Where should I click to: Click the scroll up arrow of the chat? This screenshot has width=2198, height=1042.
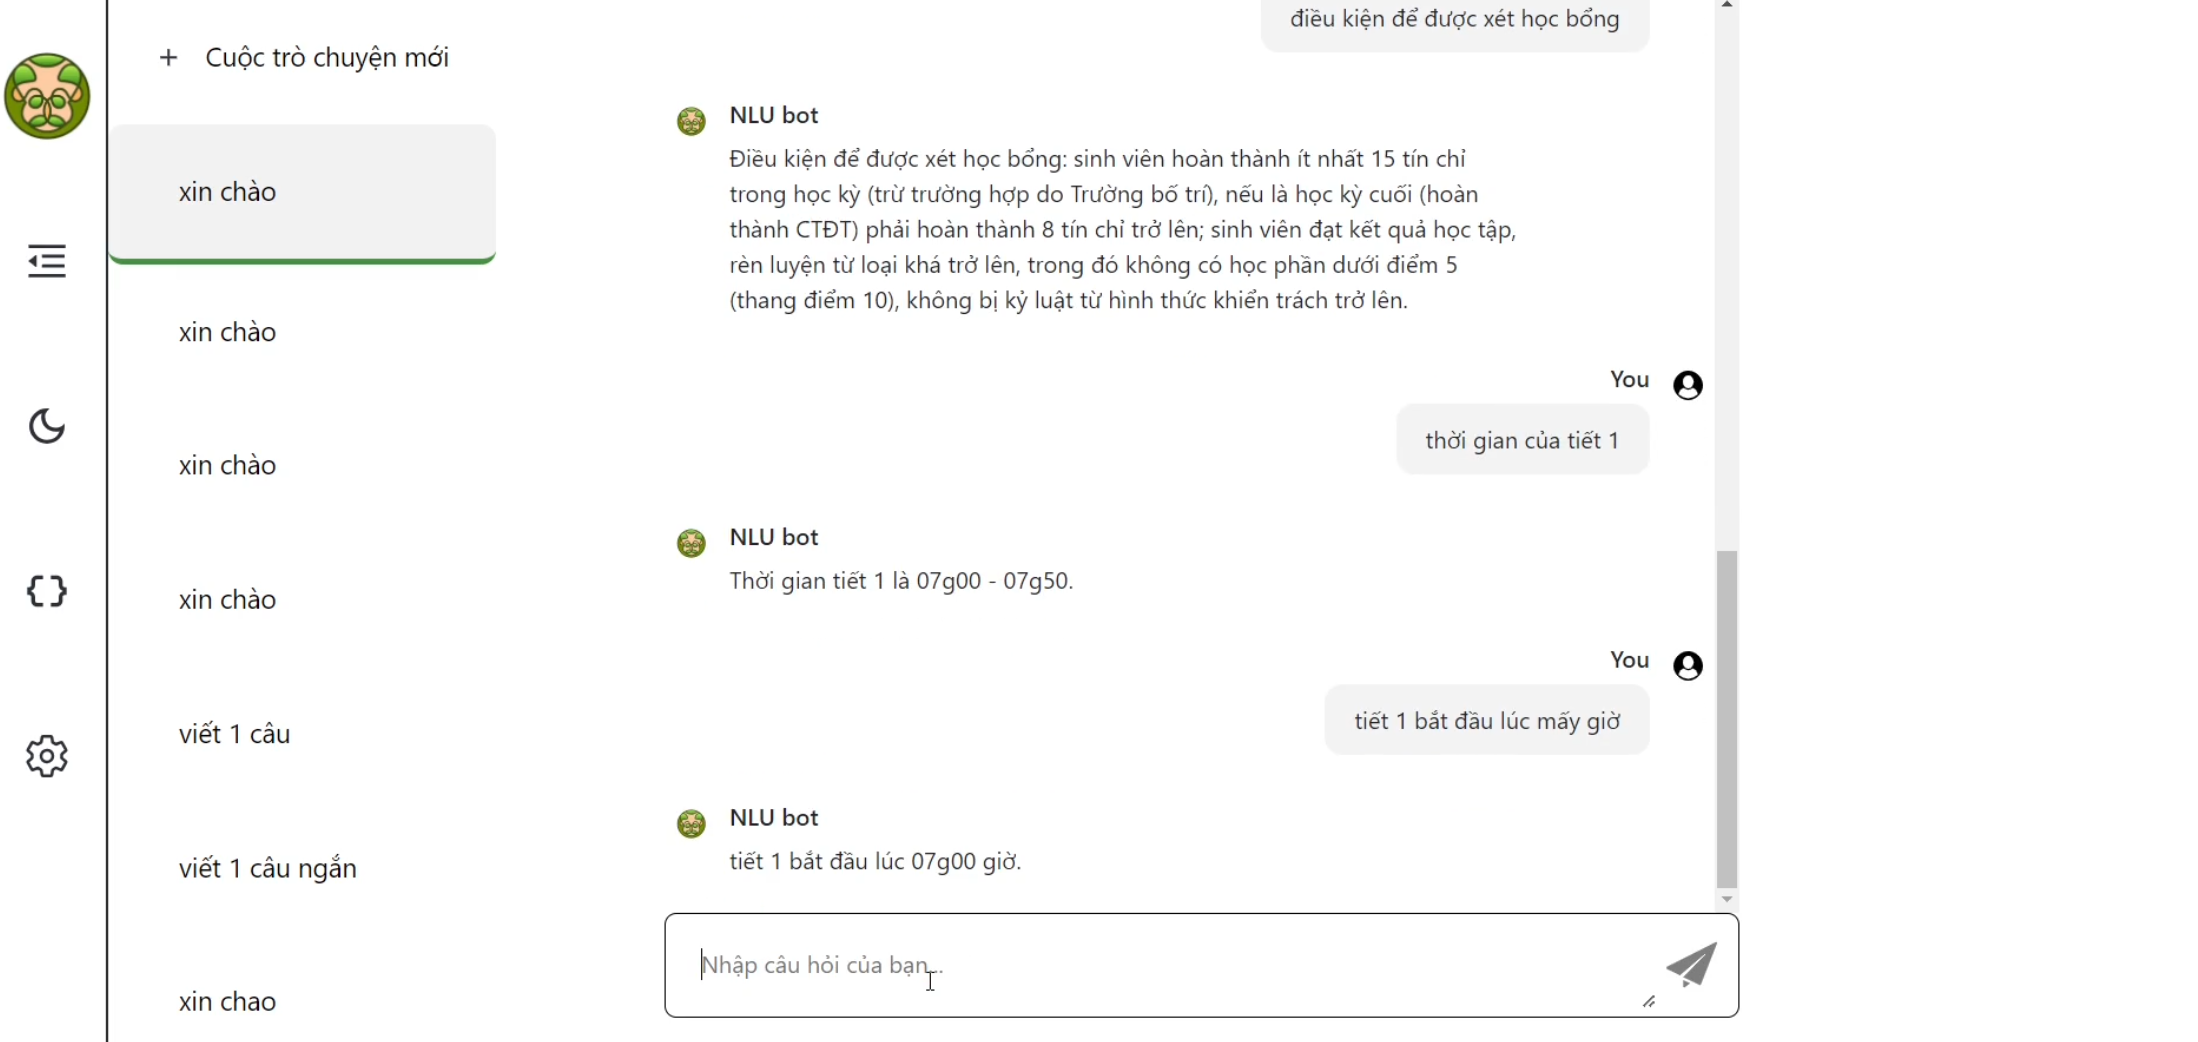(1727, 5)
